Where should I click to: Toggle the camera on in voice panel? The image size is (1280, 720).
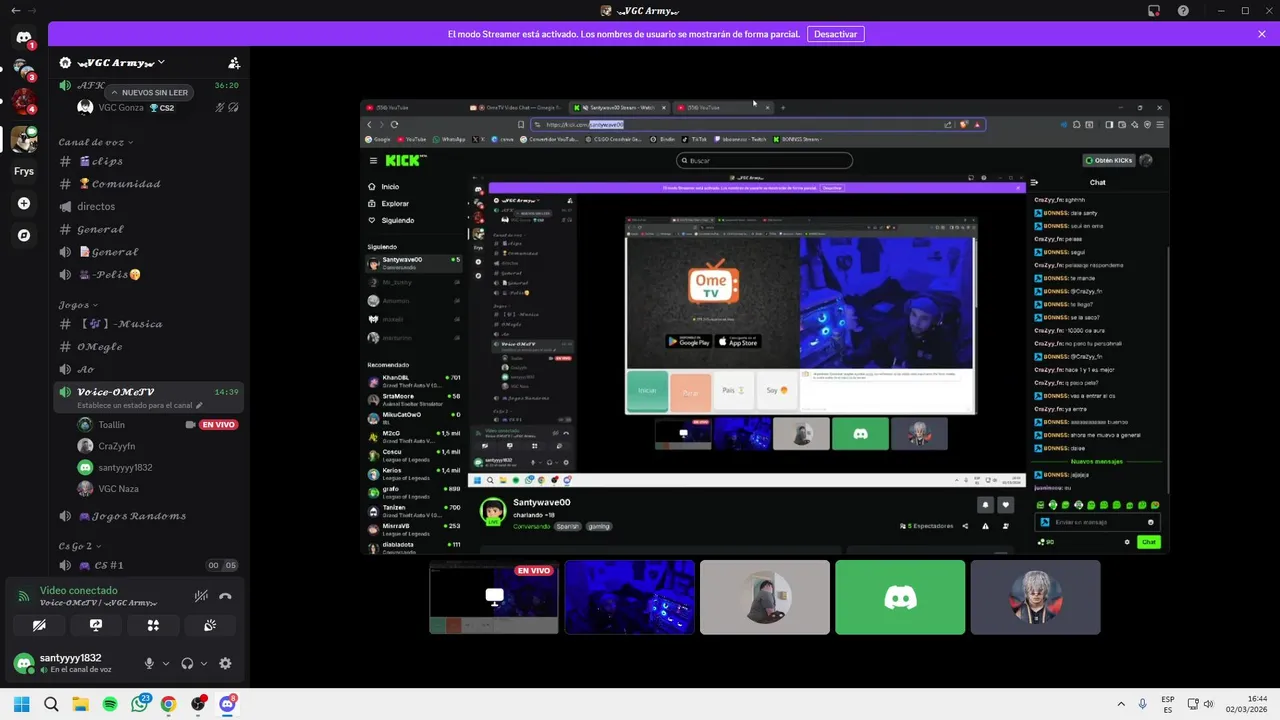[39, 625]
